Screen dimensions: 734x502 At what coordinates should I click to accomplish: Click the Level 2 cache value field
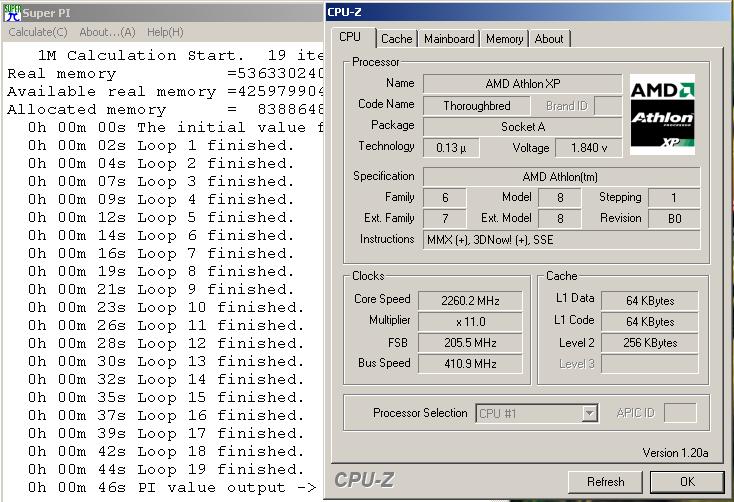650,343
